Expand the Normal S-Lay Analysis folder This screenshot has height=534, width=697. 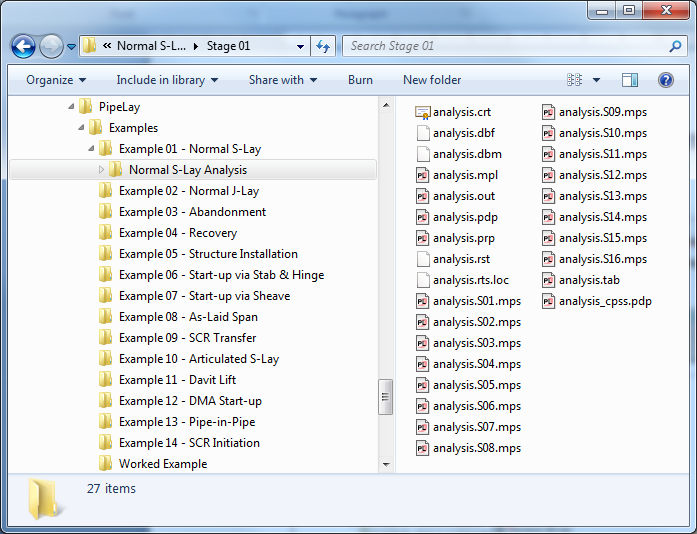point(101,170)
